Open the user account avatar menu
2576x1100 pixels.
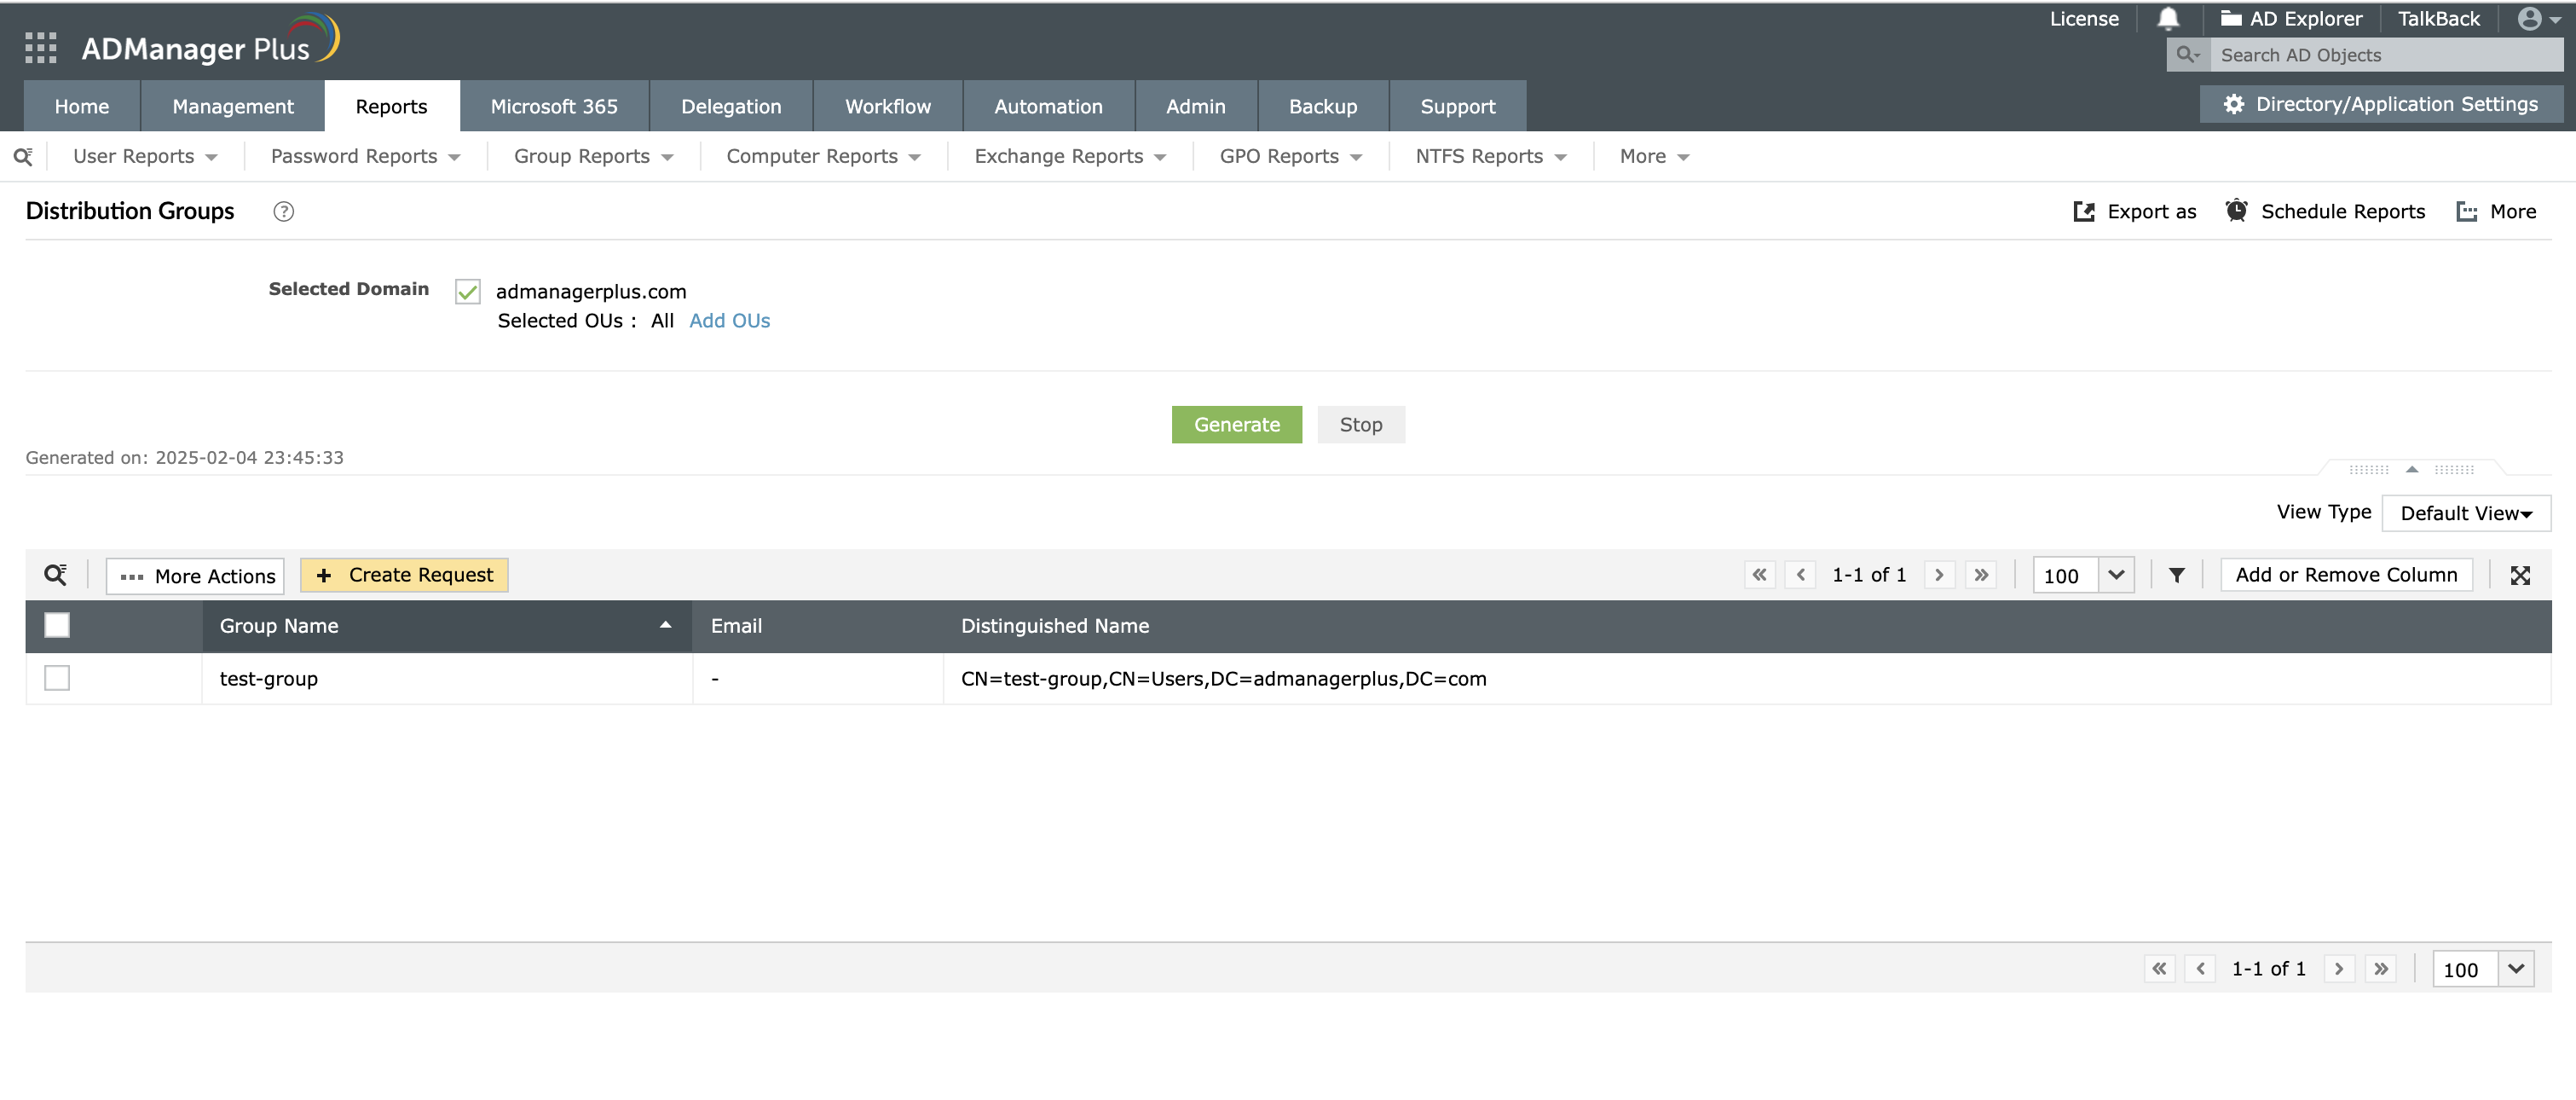point(2538,19)
